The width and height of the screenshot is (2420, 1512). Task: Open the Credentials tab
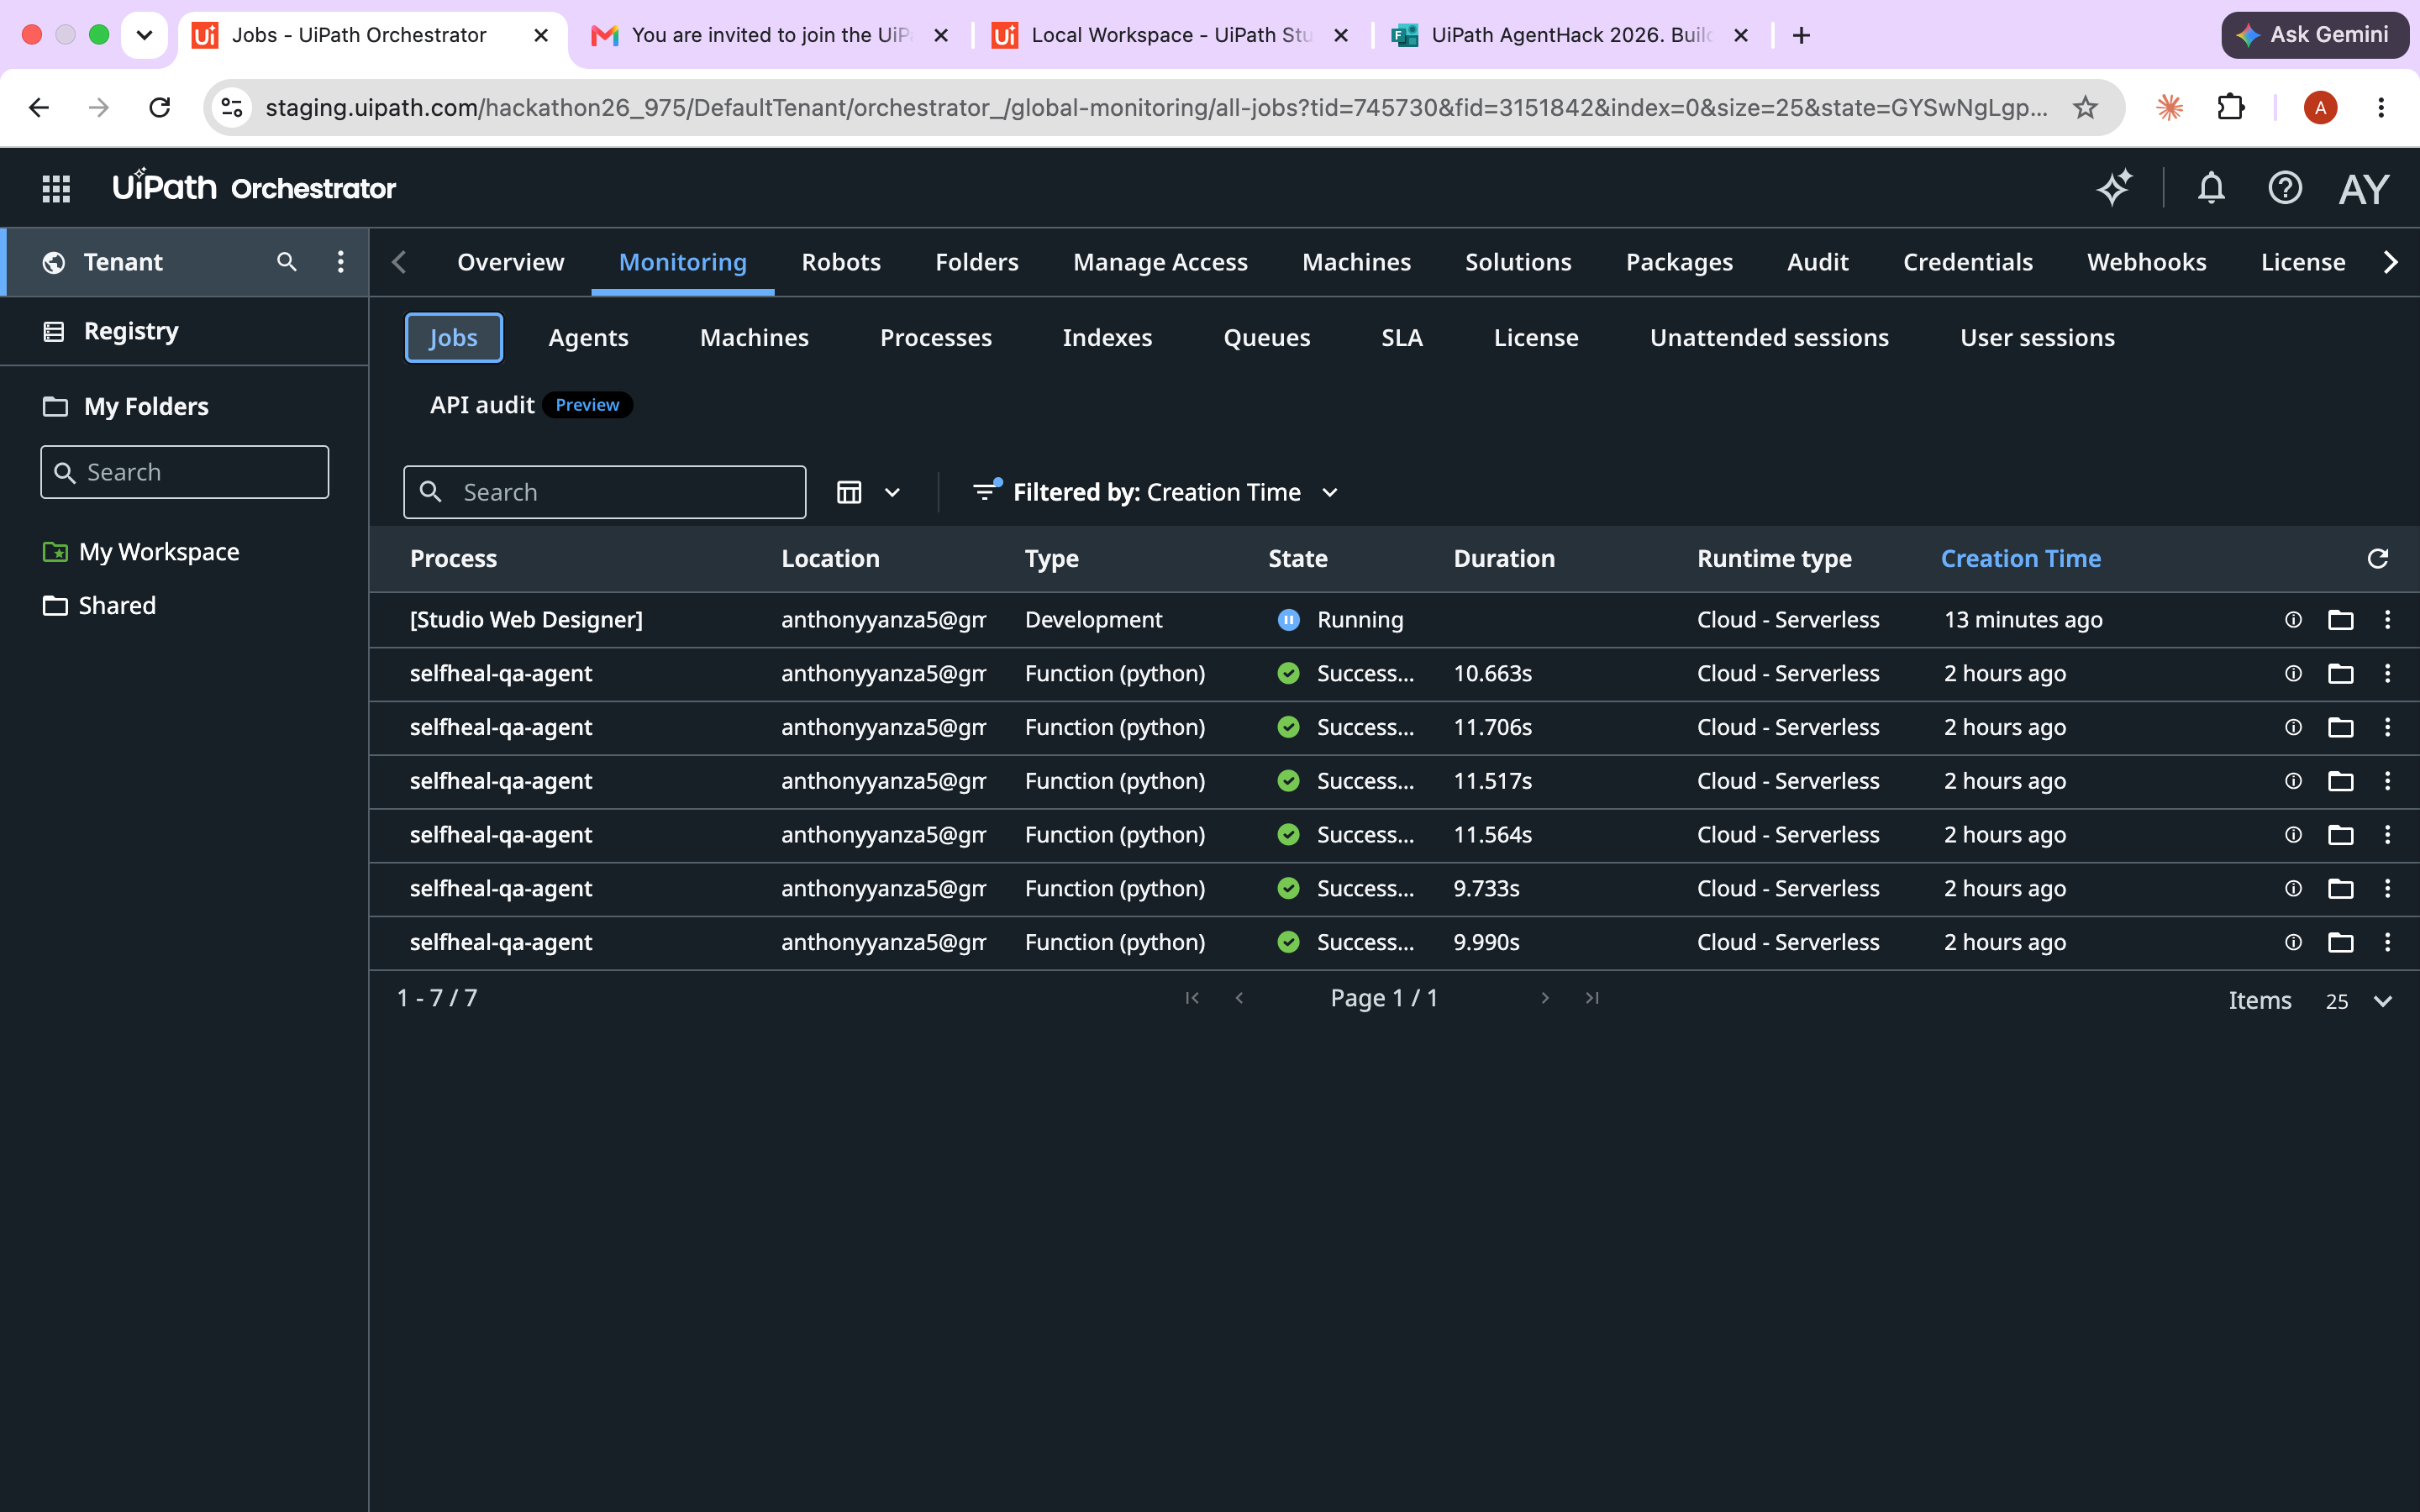click(1967, 262)
